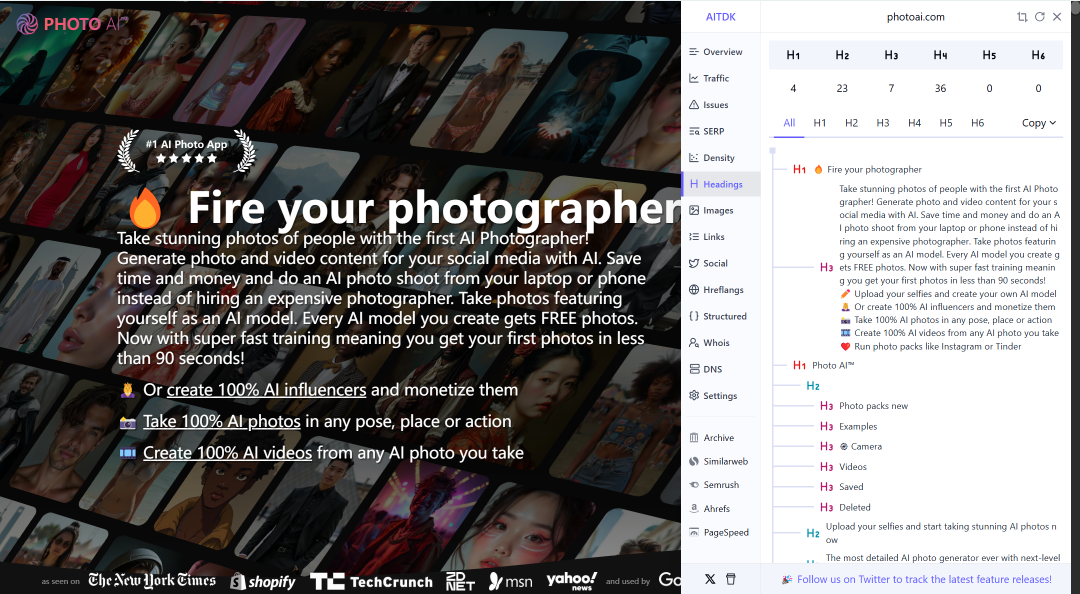The height and width of the screenshot is (594, 1080).
Task: Open the Density section
Action: 712,158
